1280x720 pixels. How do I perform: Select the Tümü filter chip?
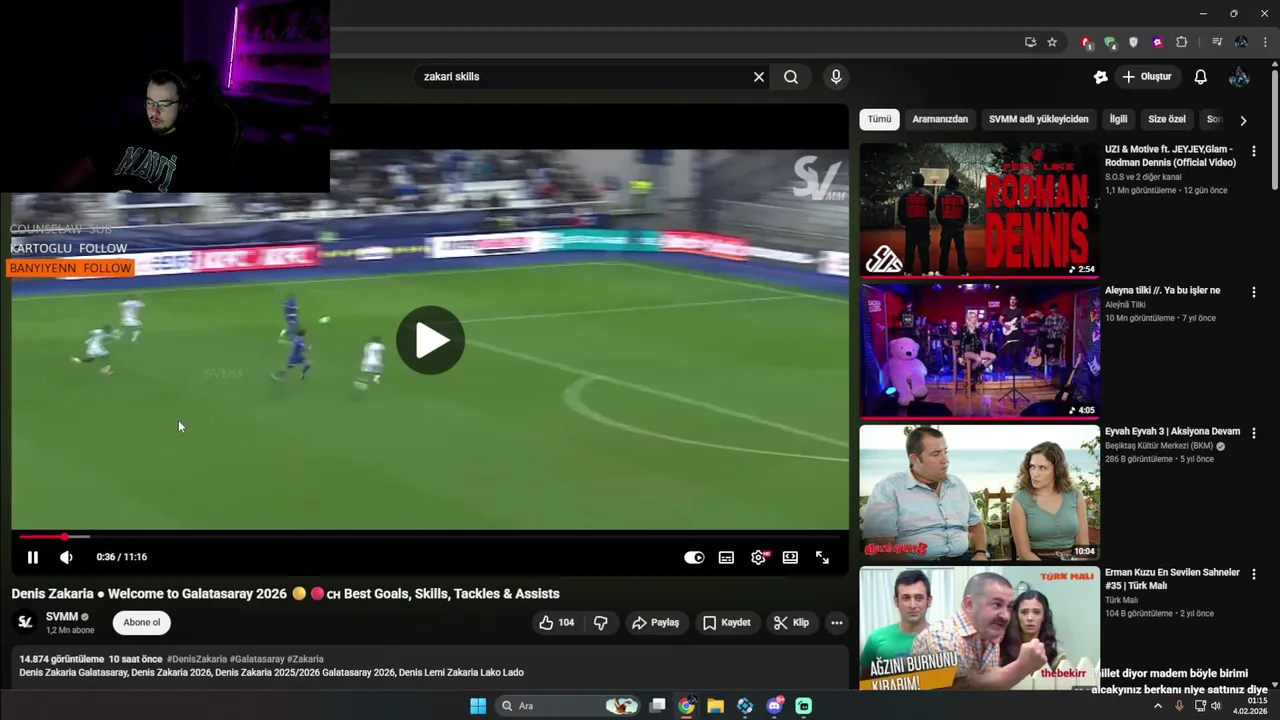879,119
